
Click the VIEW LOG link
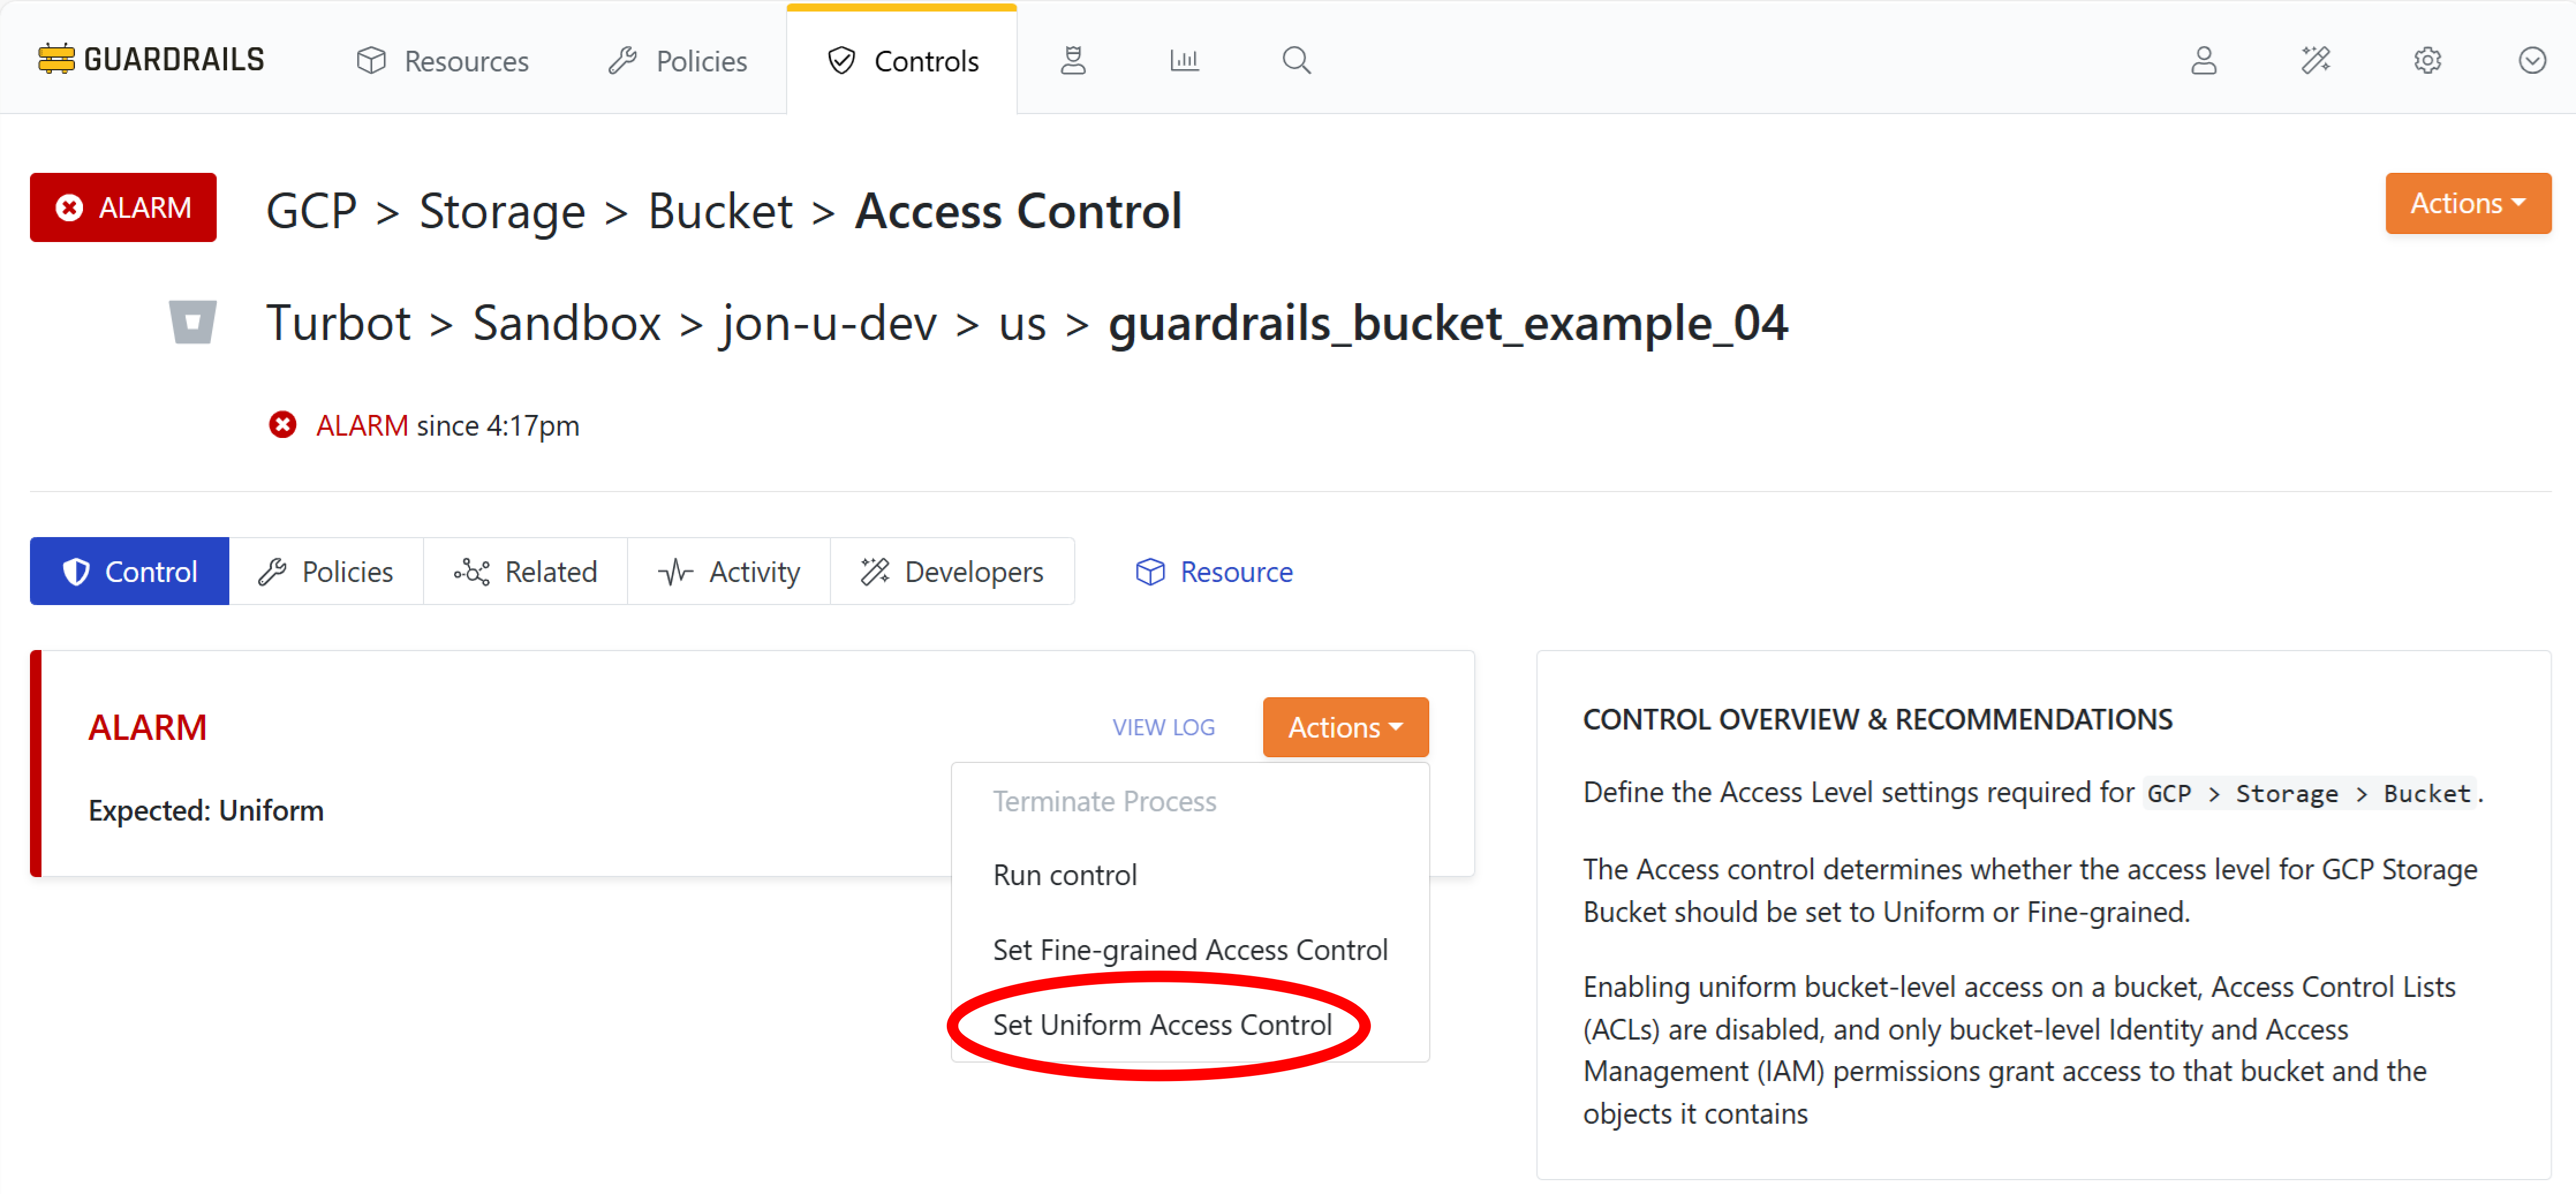pyautogui.click(x=1163, y=727)
